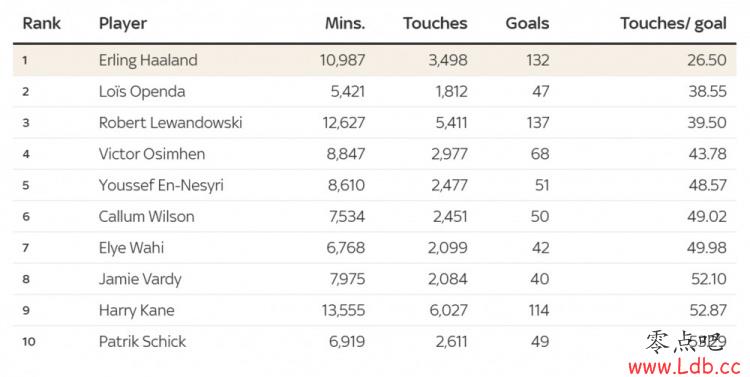Click the Loïs Openda player name
750x377 pixels.
coord(142,92)
